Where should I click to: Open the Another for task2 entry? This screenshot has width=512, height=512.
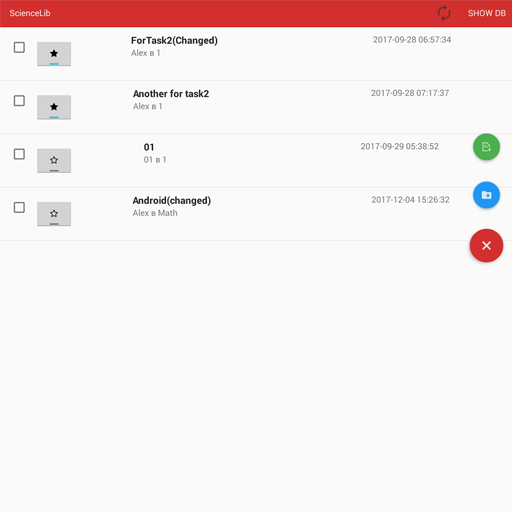(x=171, y=94)
